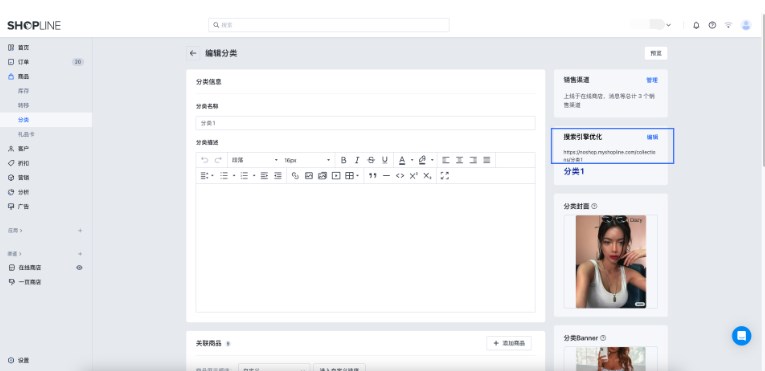Insert a video in the editor
The image size is (765, 371).
(336, 176)
